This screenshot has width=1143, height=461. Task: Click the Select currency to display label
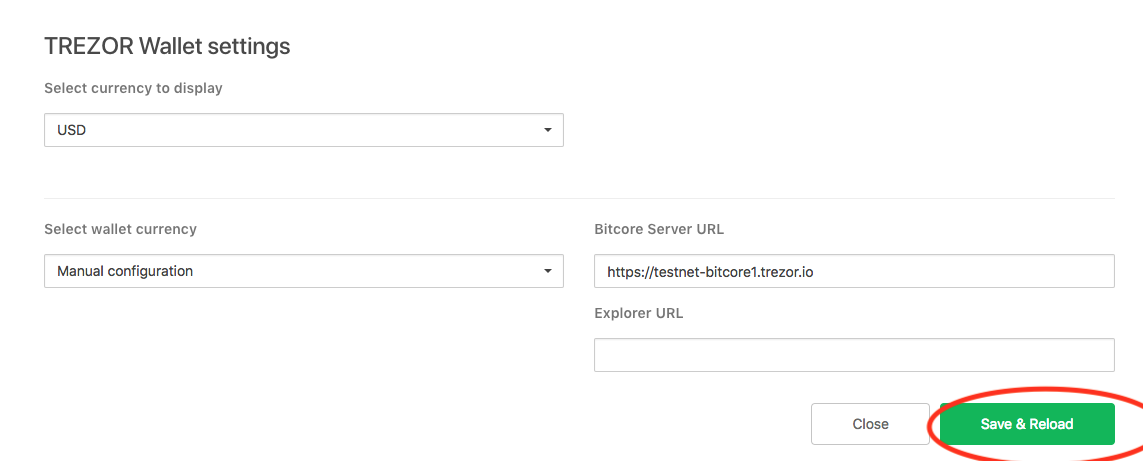[133, 88]
